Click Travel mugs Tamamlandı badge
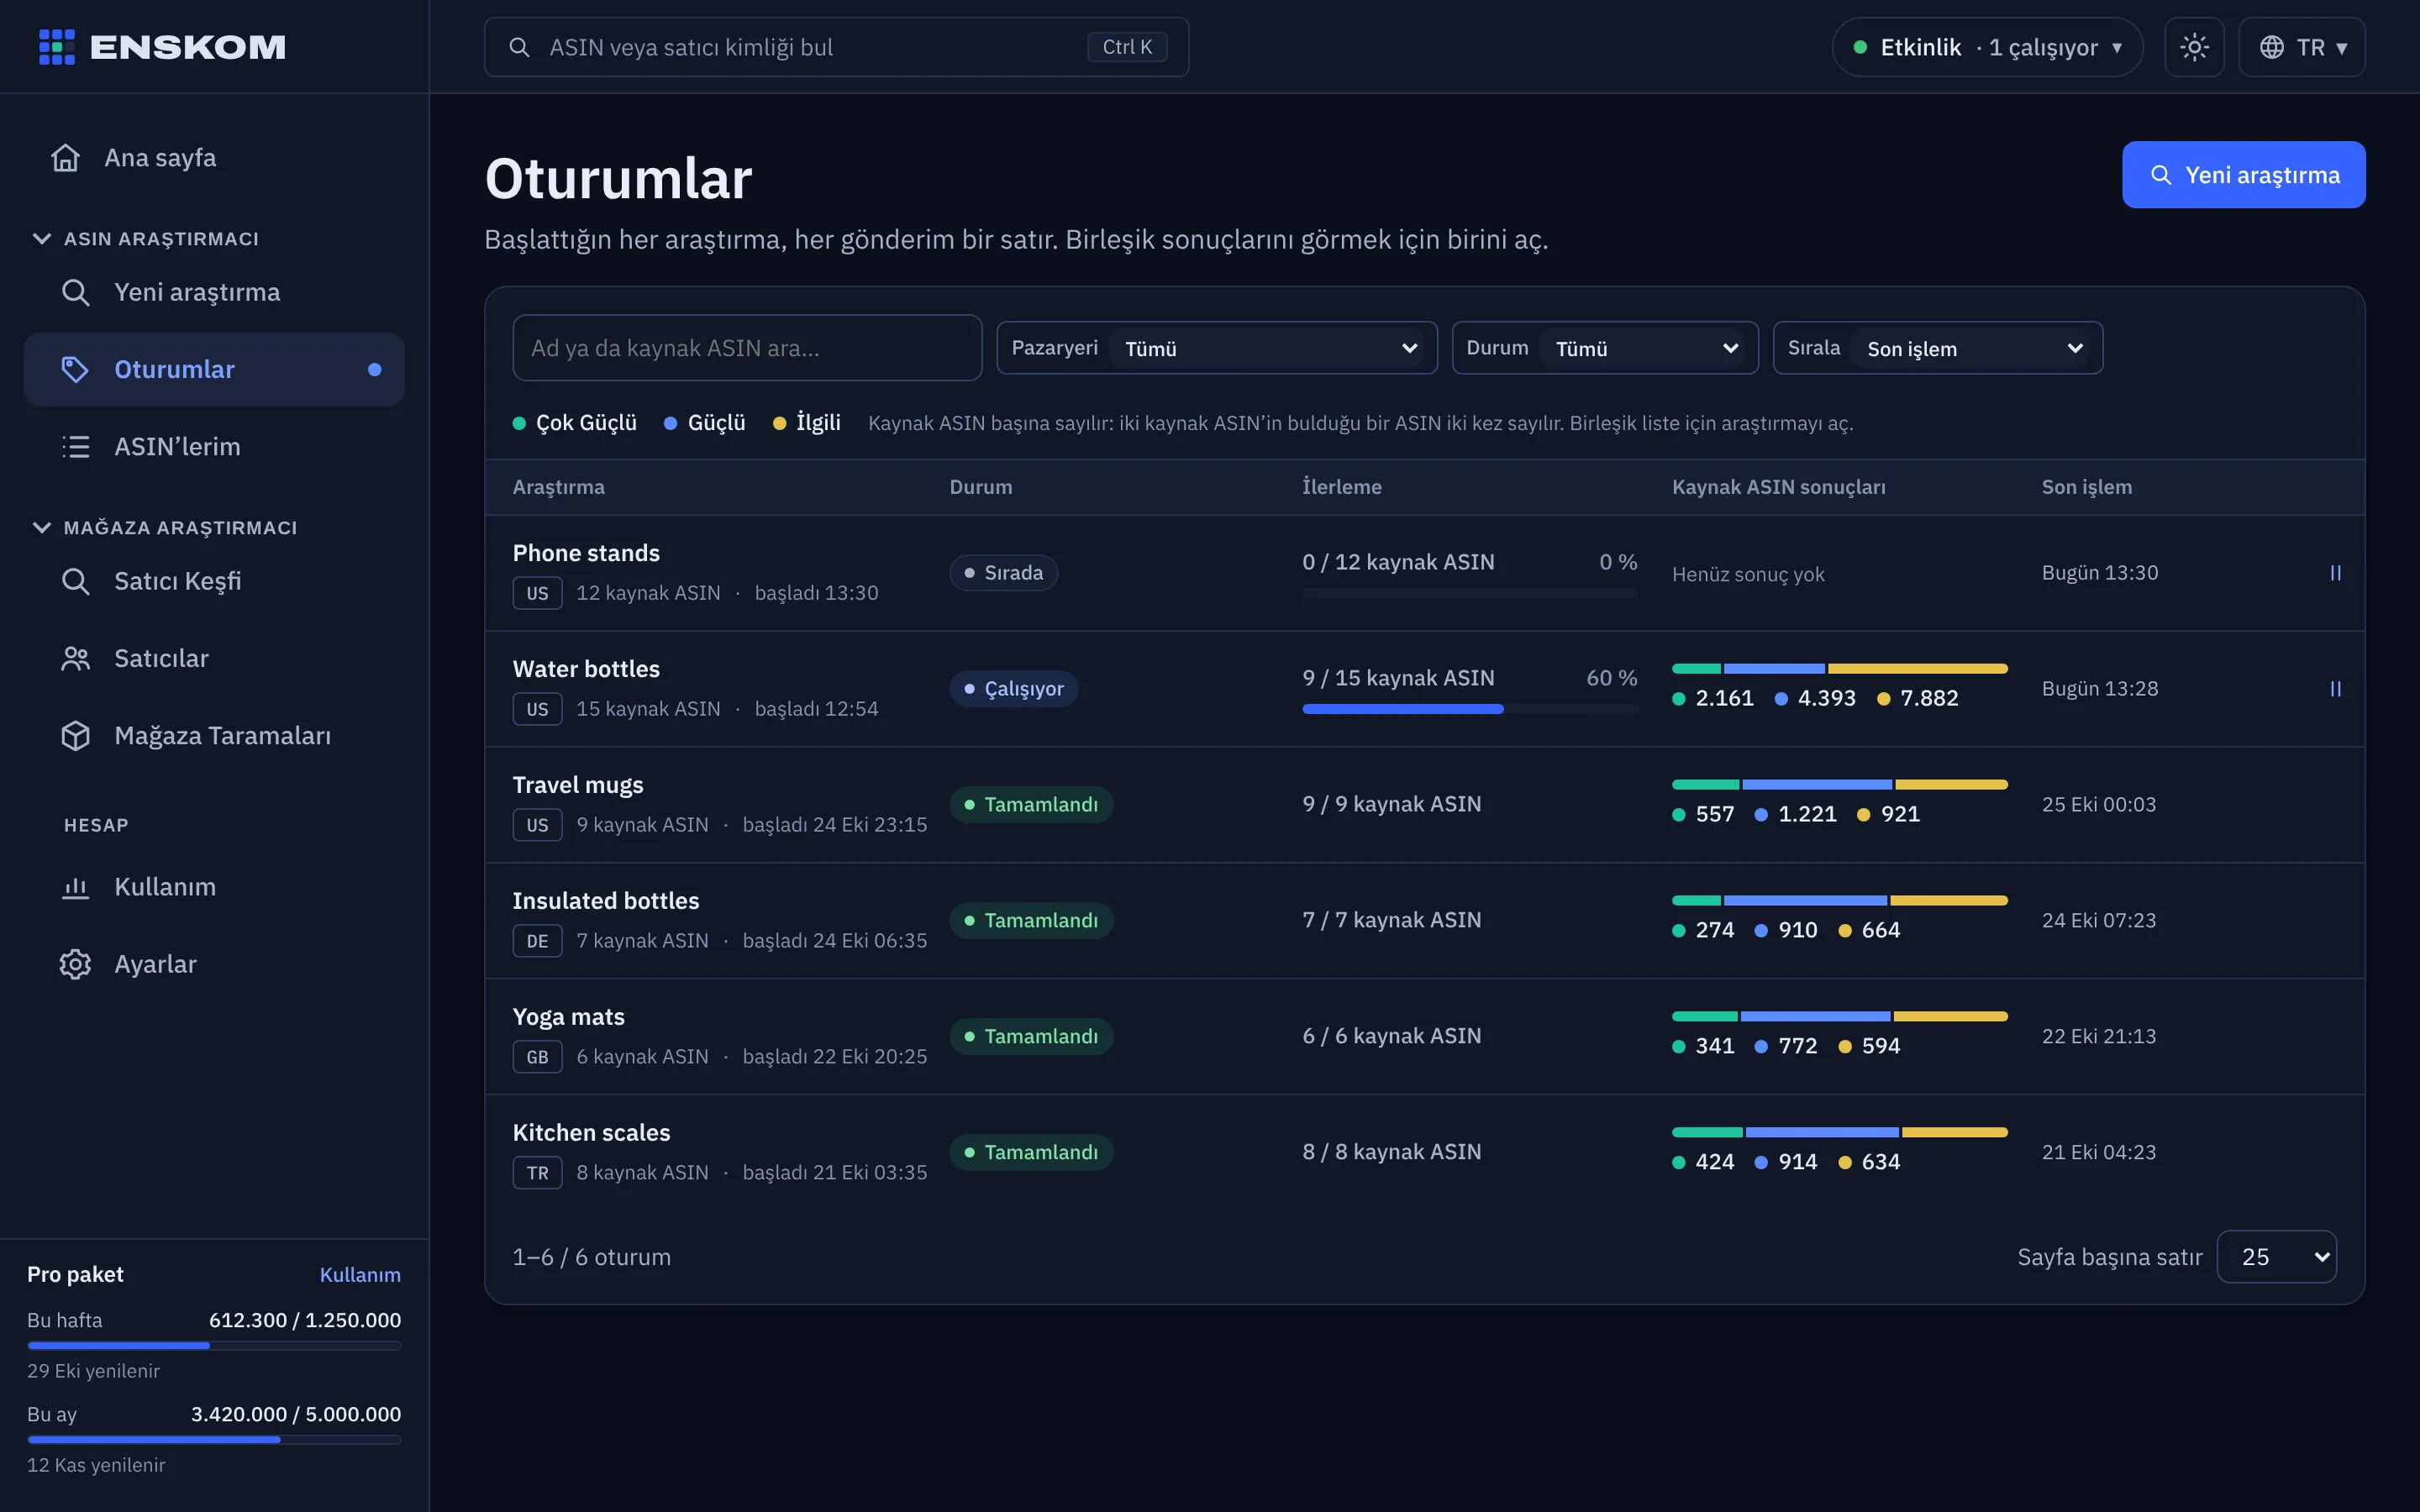Viewport: 2420px width, 1512px height. [1031, 805]
